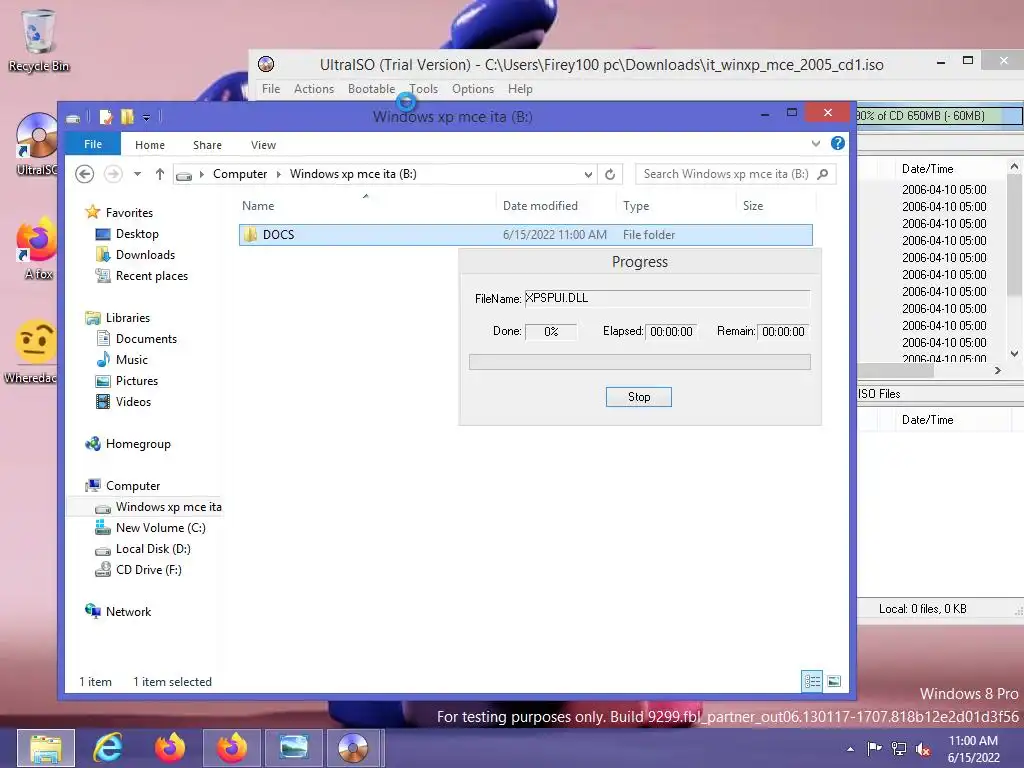Open the Wheredac emoji desktop icon
This screenshot has width=1024, height=768.
(x=31, y=352)
